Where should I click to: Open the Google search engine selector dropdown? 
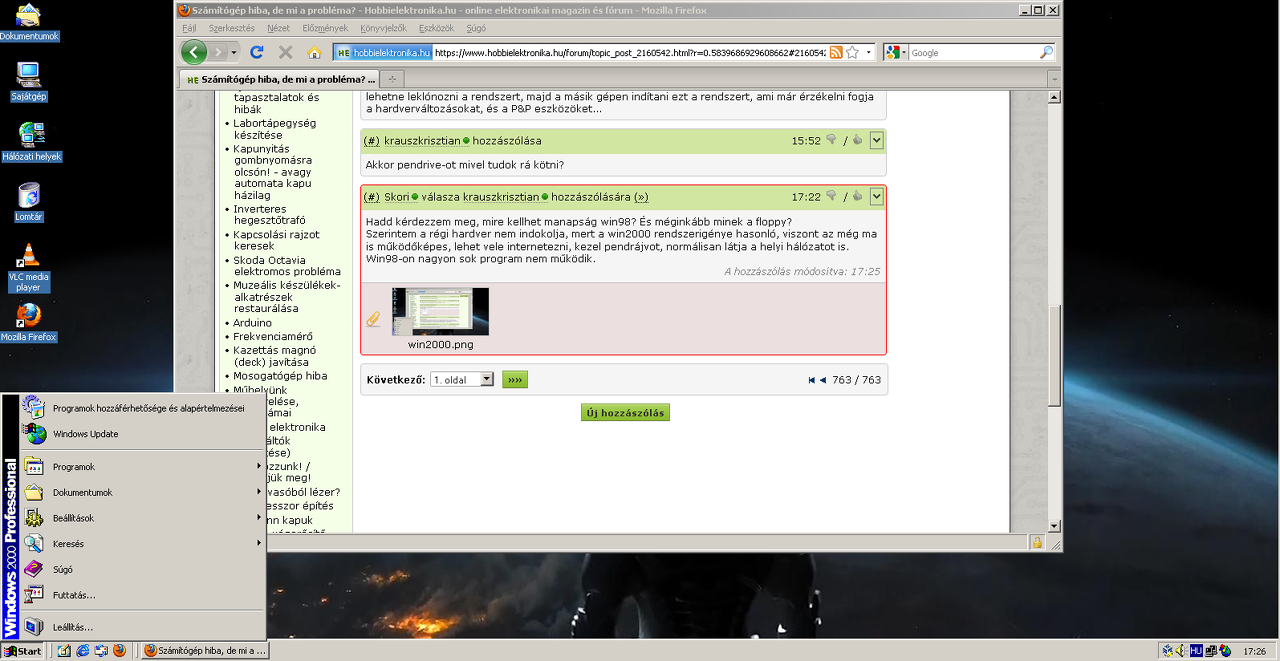tap(896, 52)
